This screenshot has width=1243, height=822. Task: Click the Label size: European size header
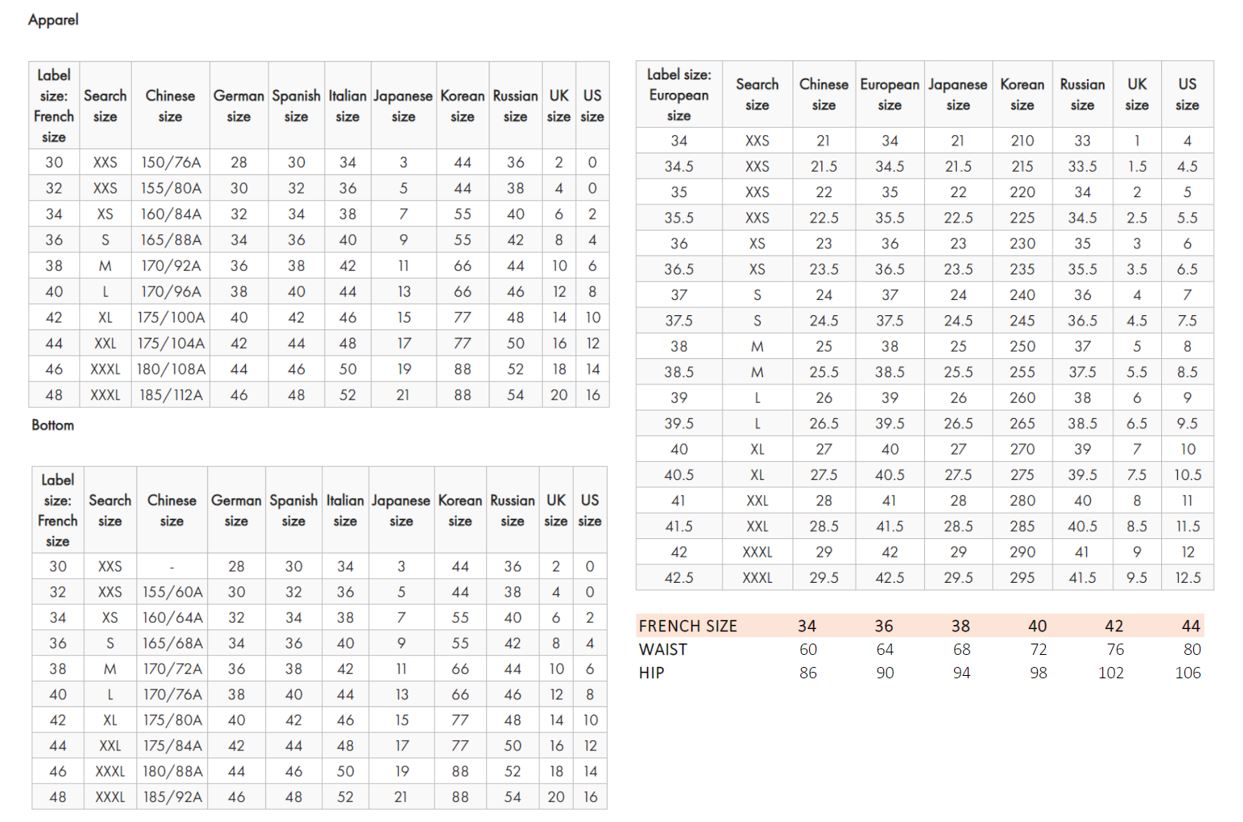pos(679,95)
